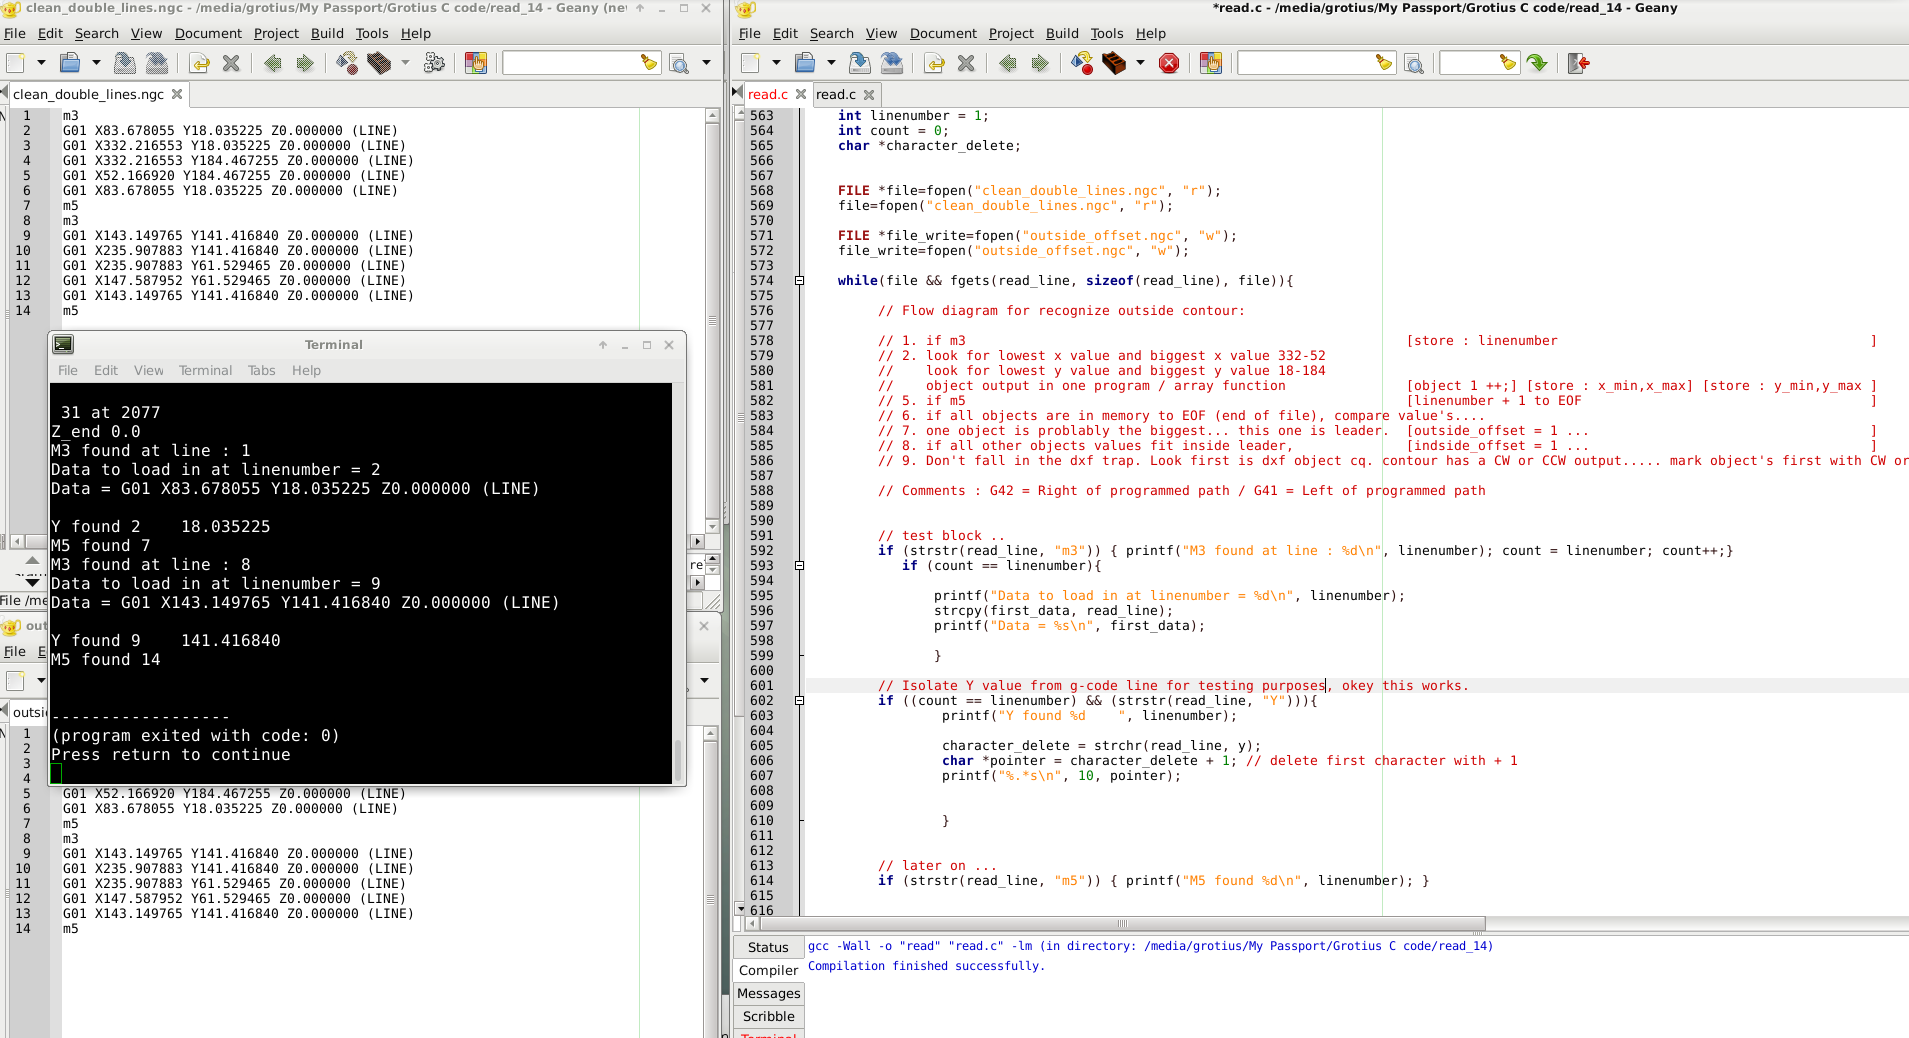1909x1038 pixels.
Task: Expand New file dropdown in left Geany window
Action: click(x=41, y=63)
